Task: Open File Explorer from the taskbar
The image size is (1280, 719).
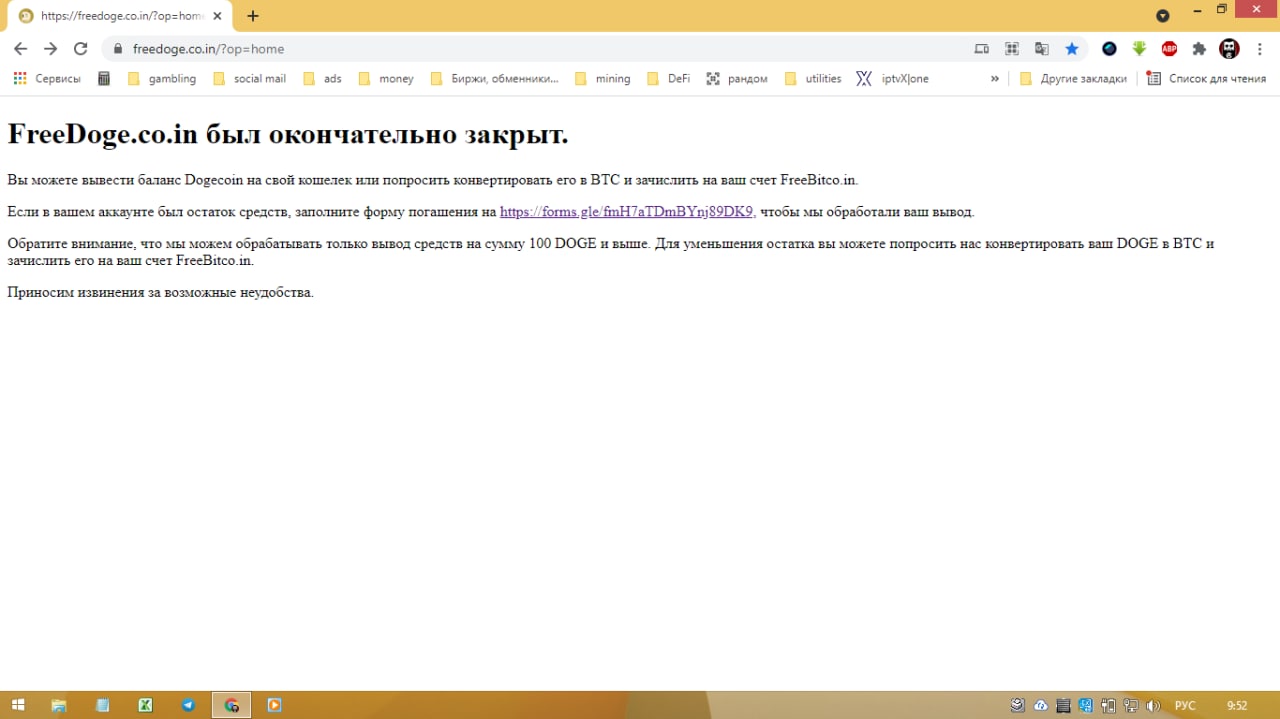Action: coord(59,705)
